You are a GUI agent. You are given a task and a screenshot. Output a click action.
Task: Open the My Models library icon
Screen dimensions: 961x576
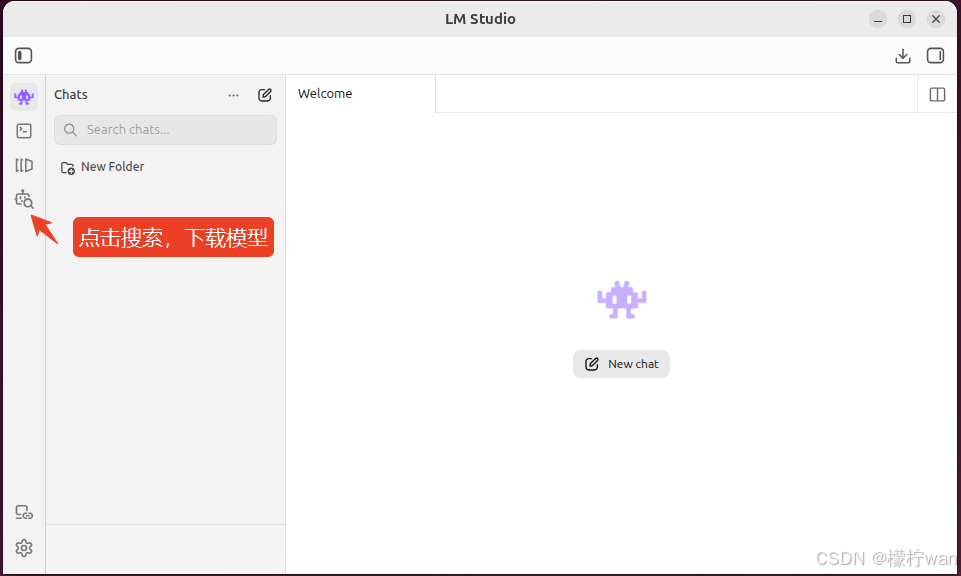(24, 165)
